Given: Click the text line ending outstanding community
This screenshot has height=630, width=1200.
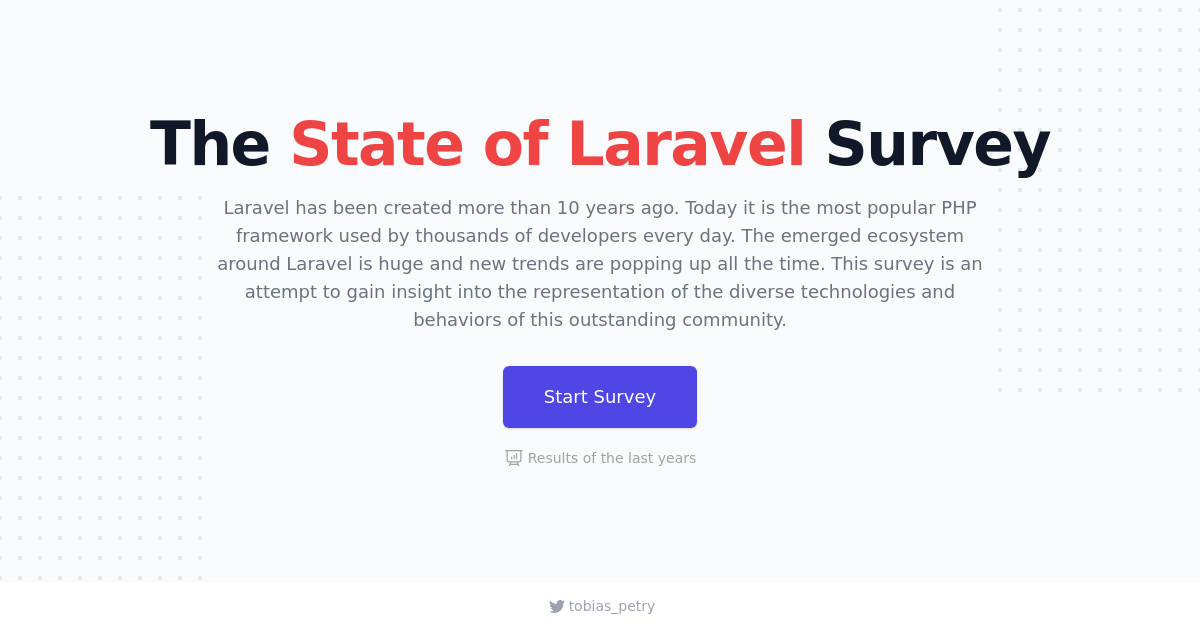Looking at the screenshot, I should 600,320.
